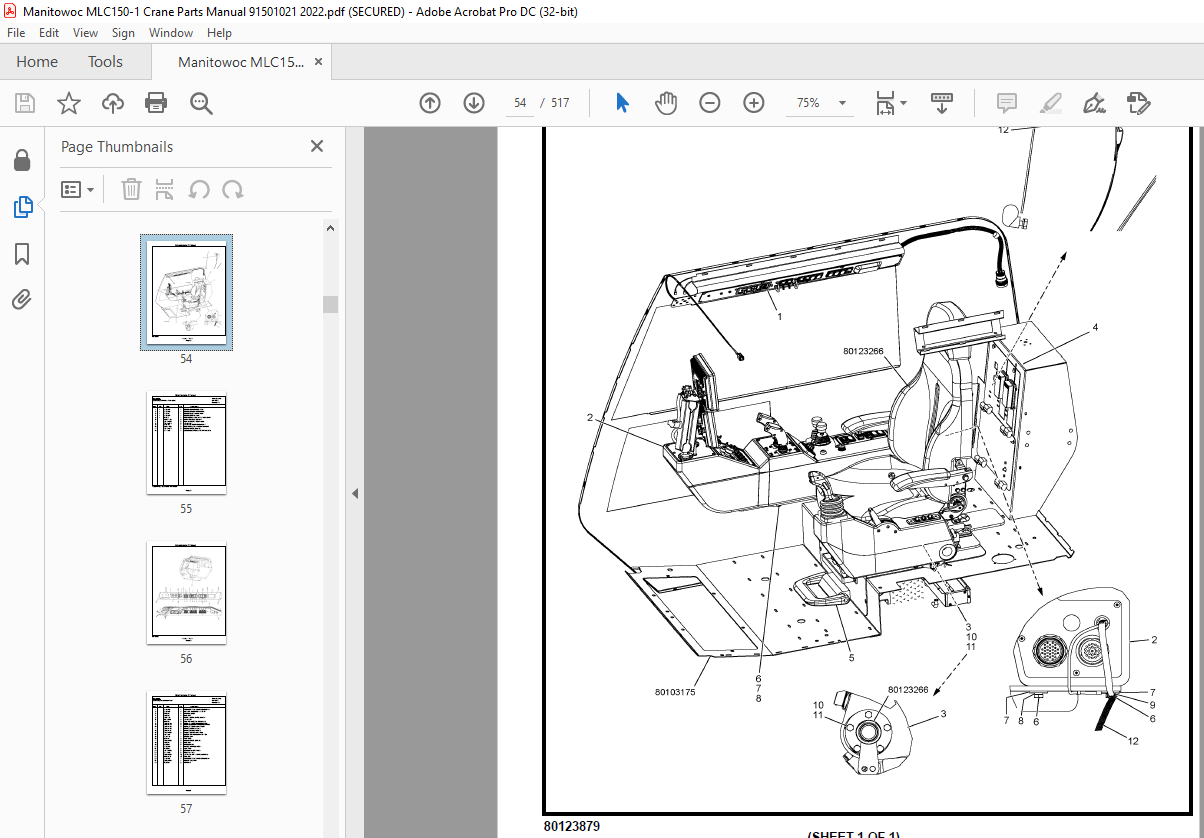Zoom in with the plus circle icon
The image size is (1204, 838).
pos(754,103)
